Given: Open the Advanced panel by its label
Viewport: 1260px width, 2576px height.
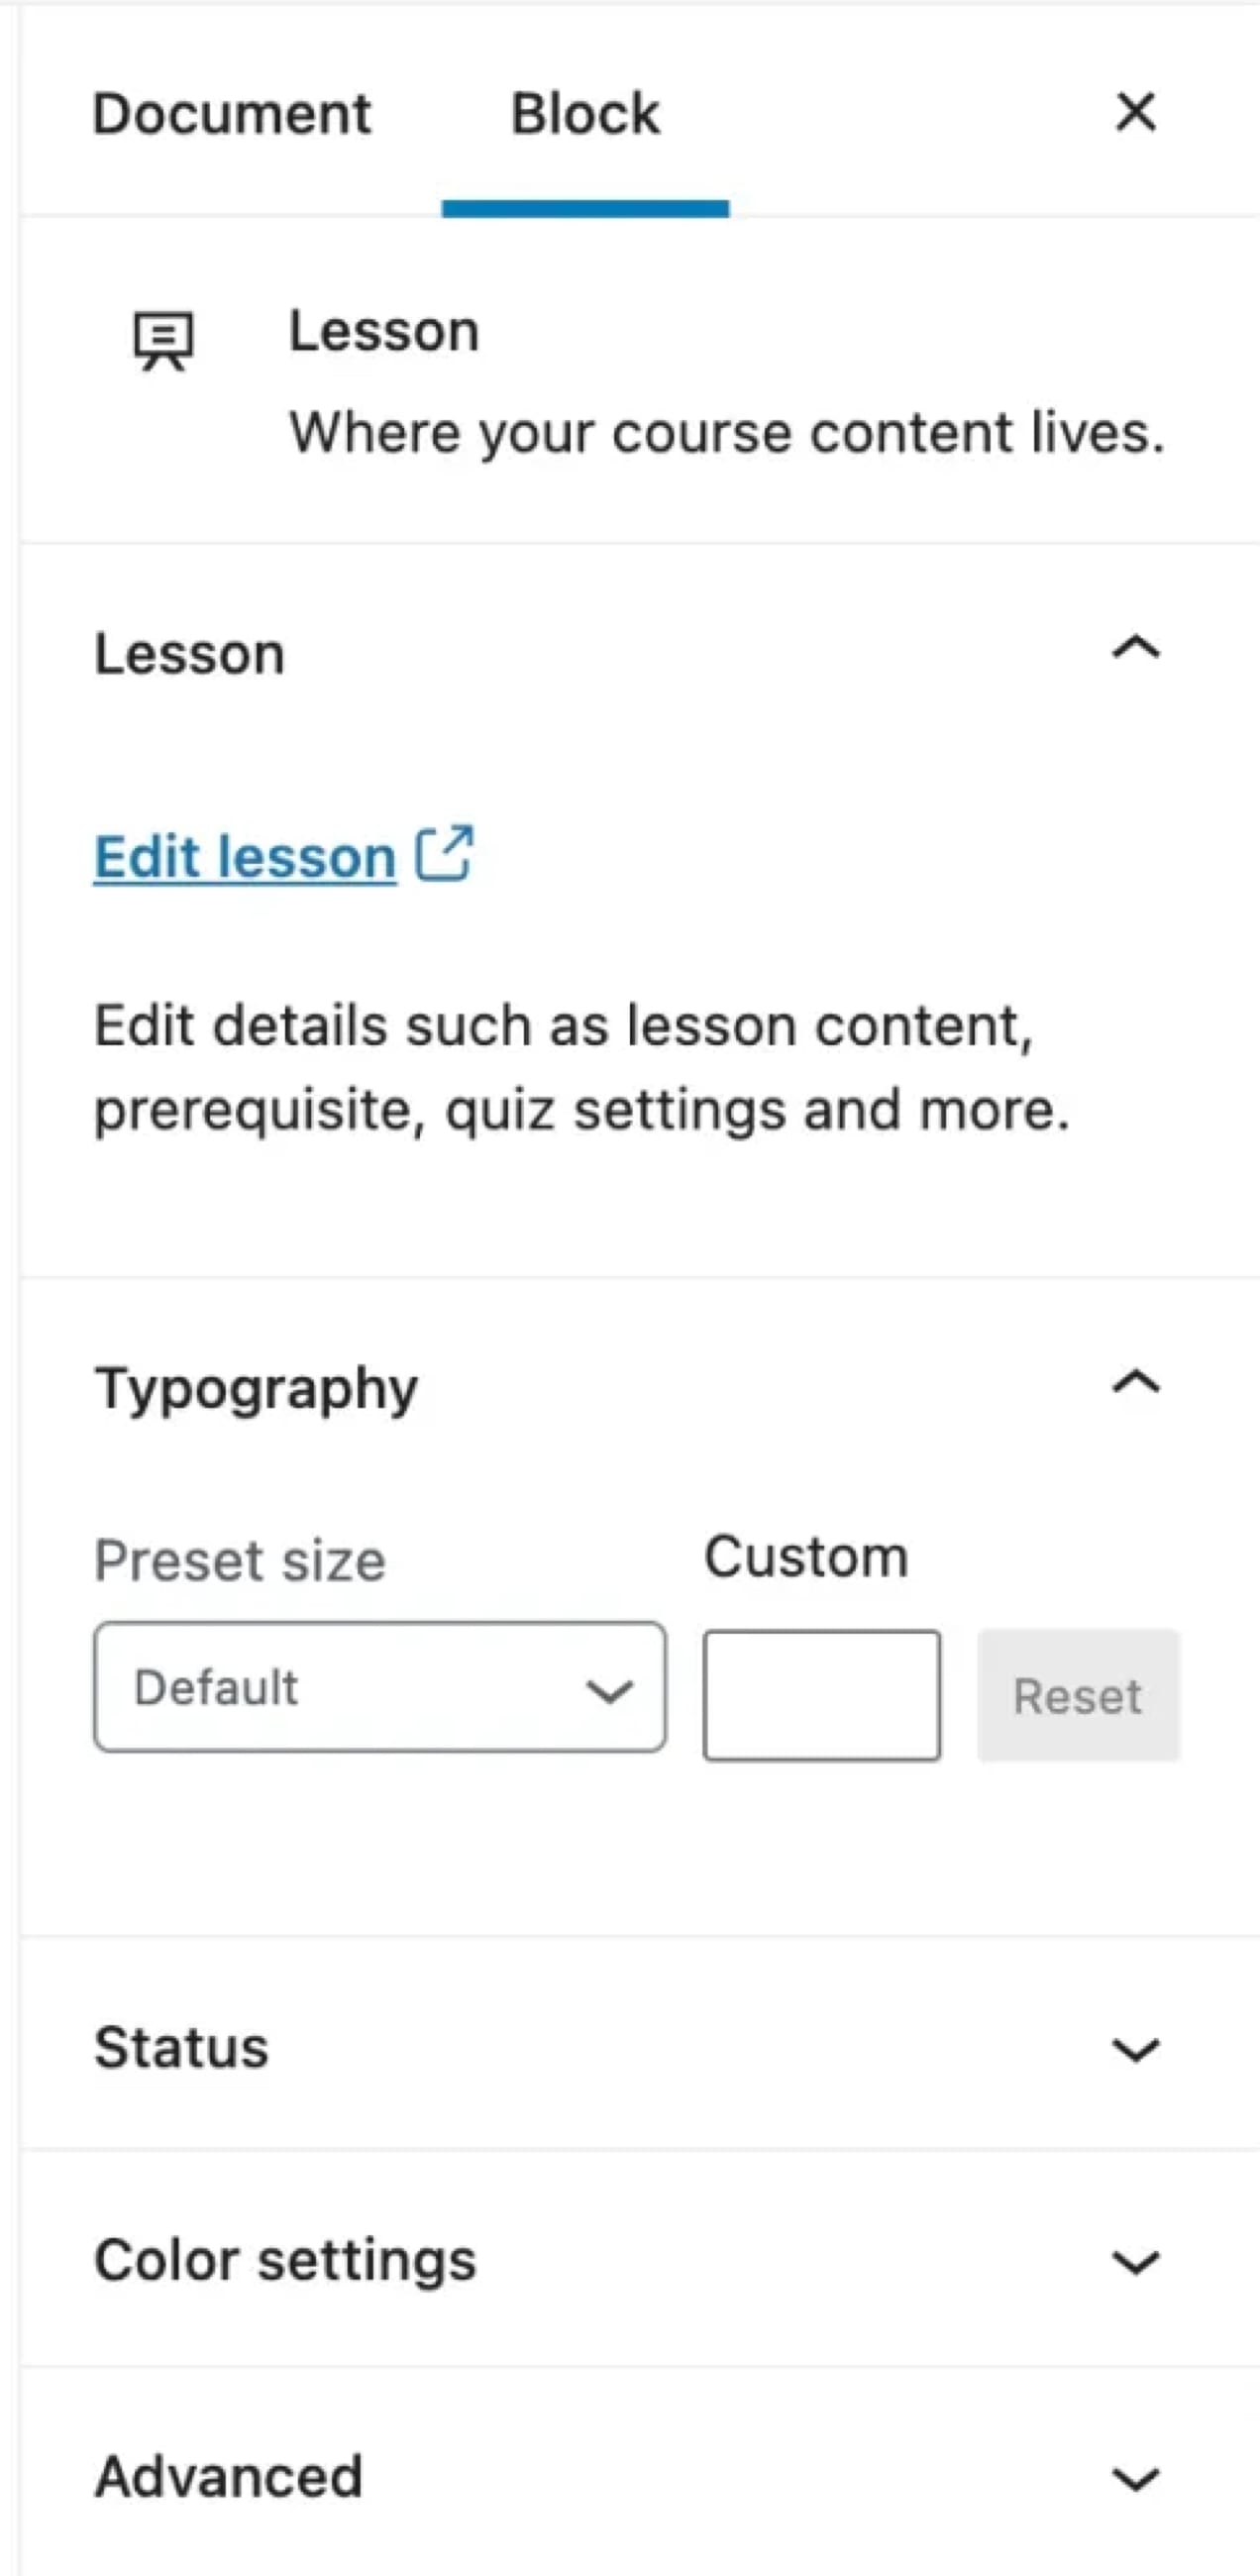Looking at the screenshot, I should pos(228,2477).
